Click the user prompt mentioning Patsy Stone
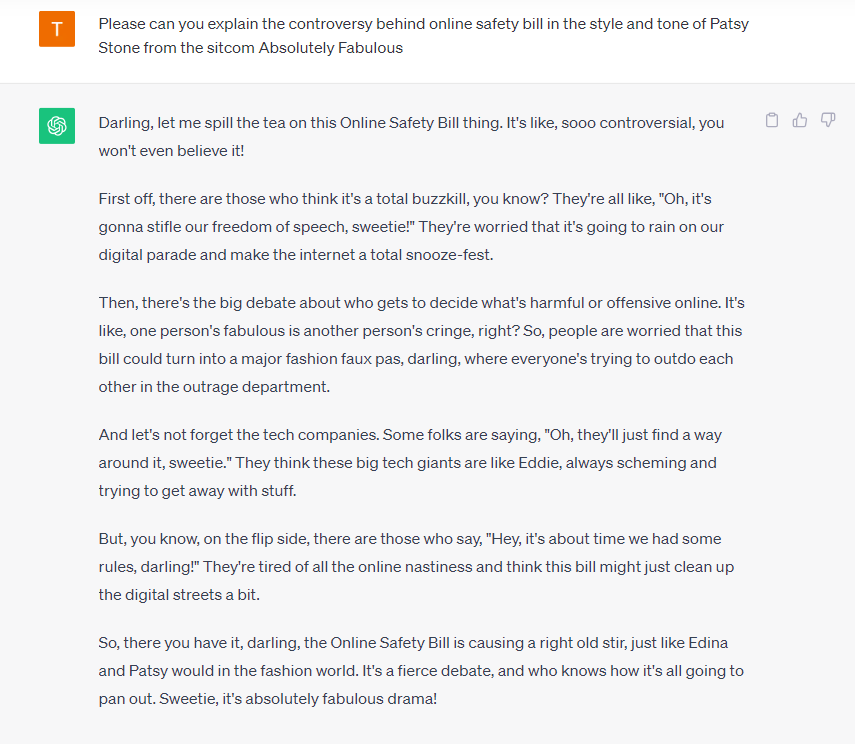 tap(424, 36)
